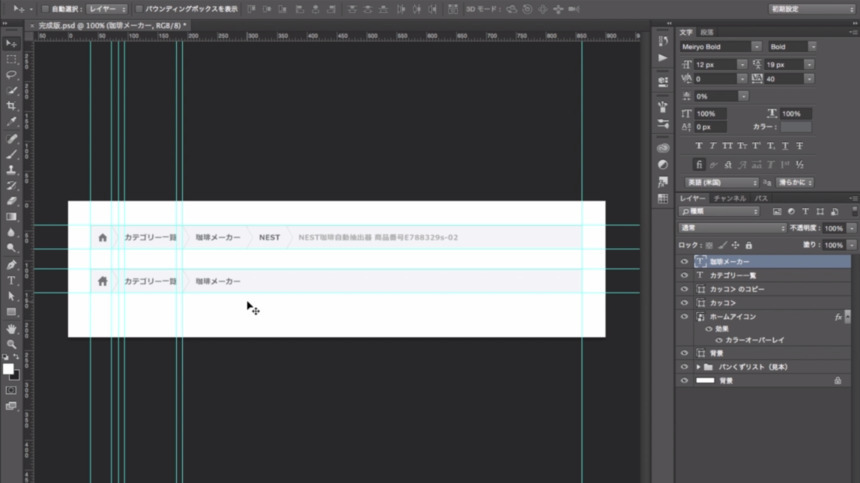Expand the パンくずリスト（見本） group

coord(698,367)
